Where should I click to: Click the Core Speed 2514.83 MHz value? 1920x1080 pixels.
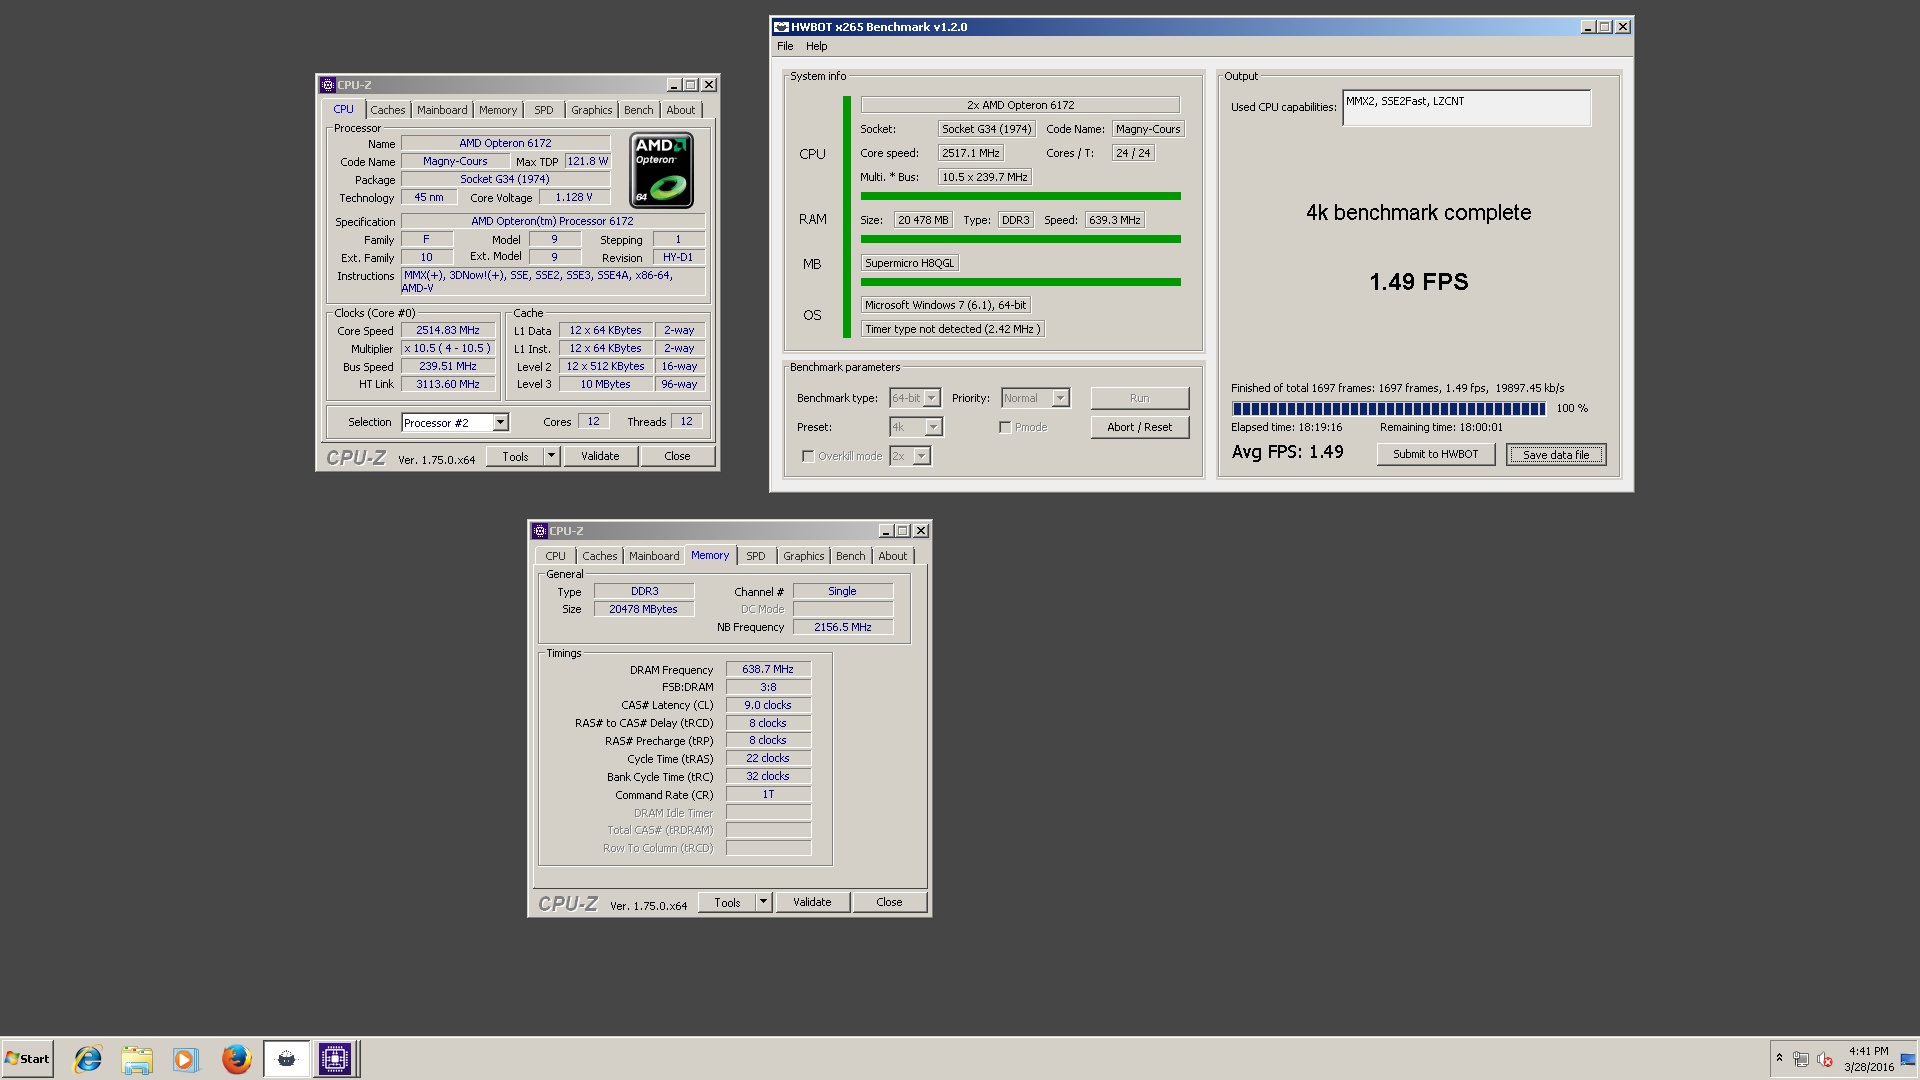(448, 331)
